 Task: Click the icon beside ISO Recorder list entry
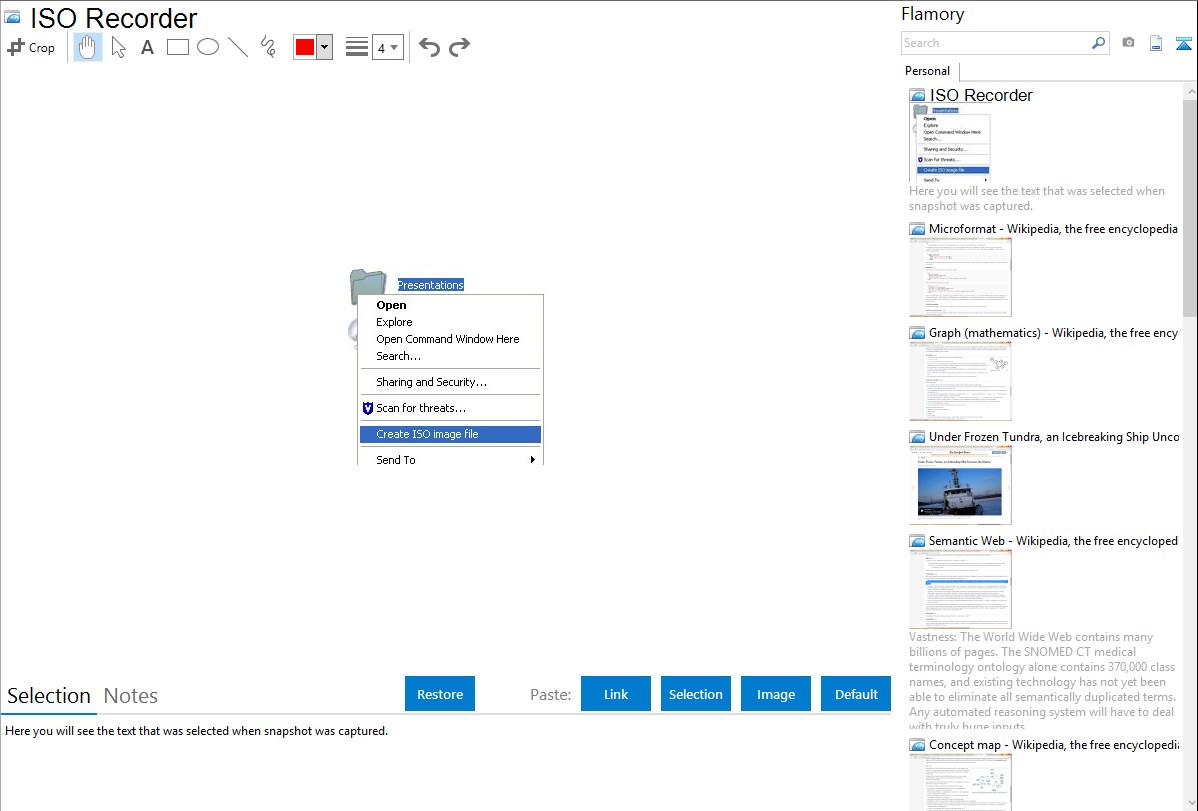click(x=917, y=96)
